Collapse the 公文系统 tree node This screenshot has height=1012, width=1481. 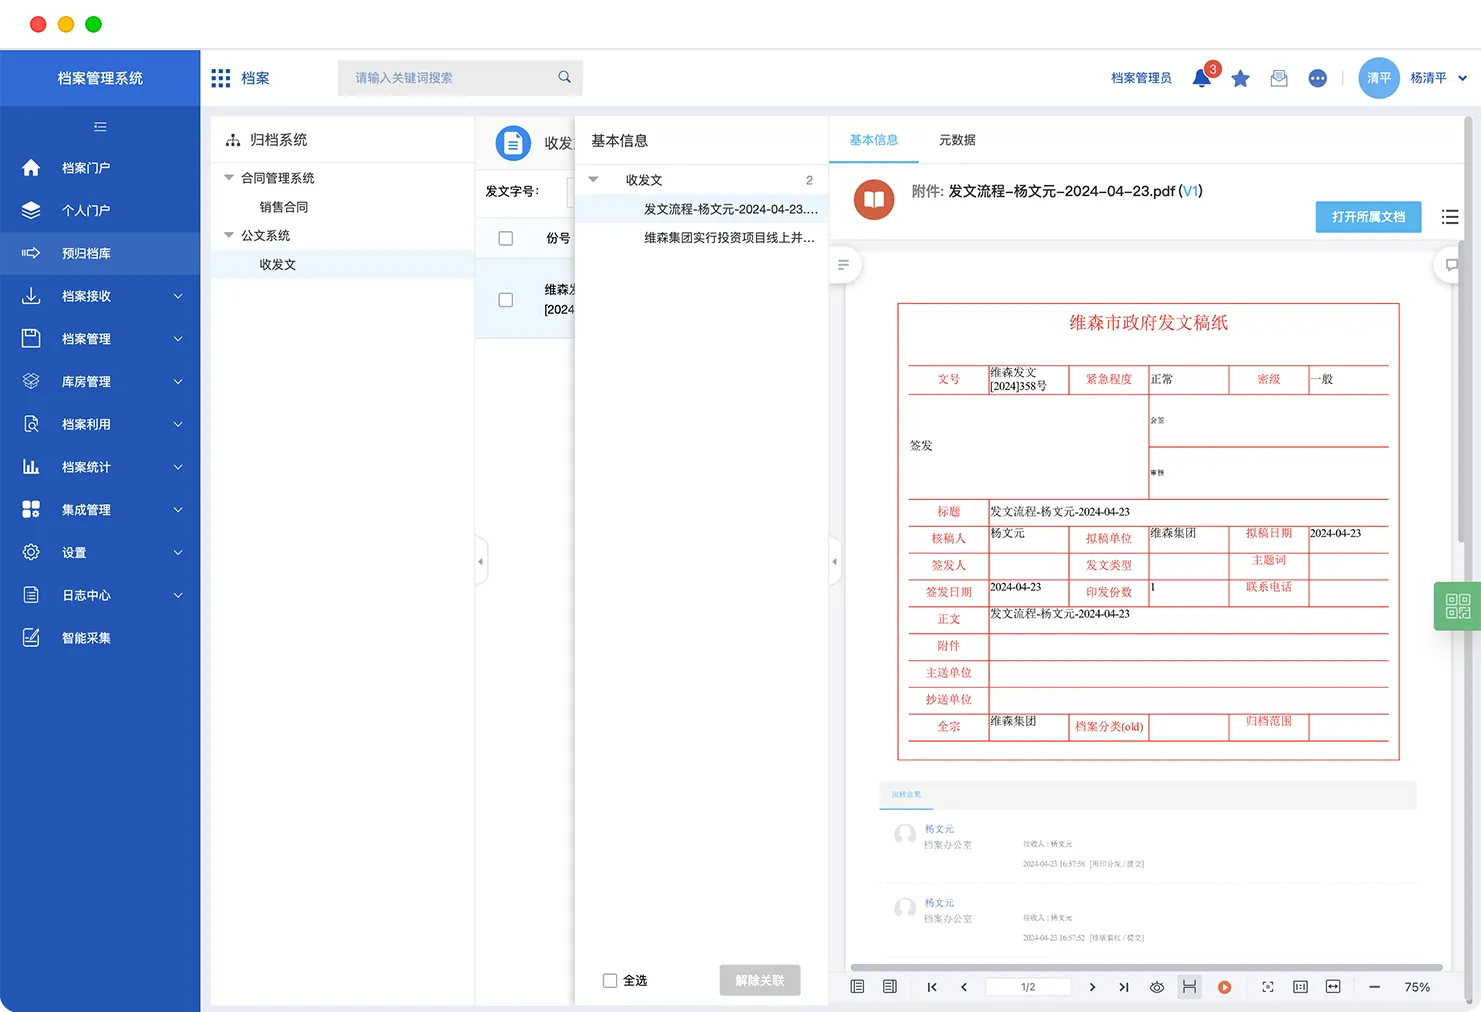[x=229, y=235]
